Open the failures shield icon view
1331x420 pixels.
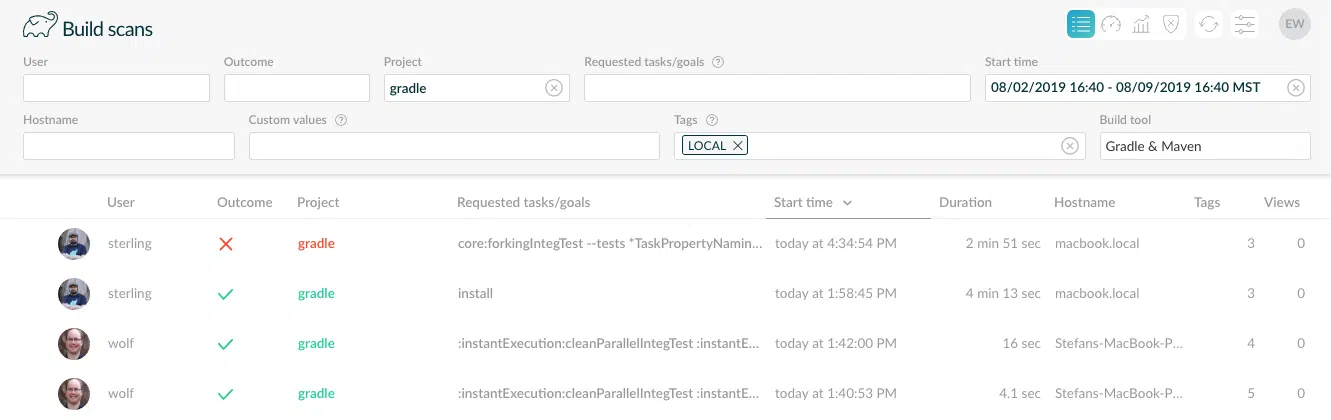(x=1171, y=24)
